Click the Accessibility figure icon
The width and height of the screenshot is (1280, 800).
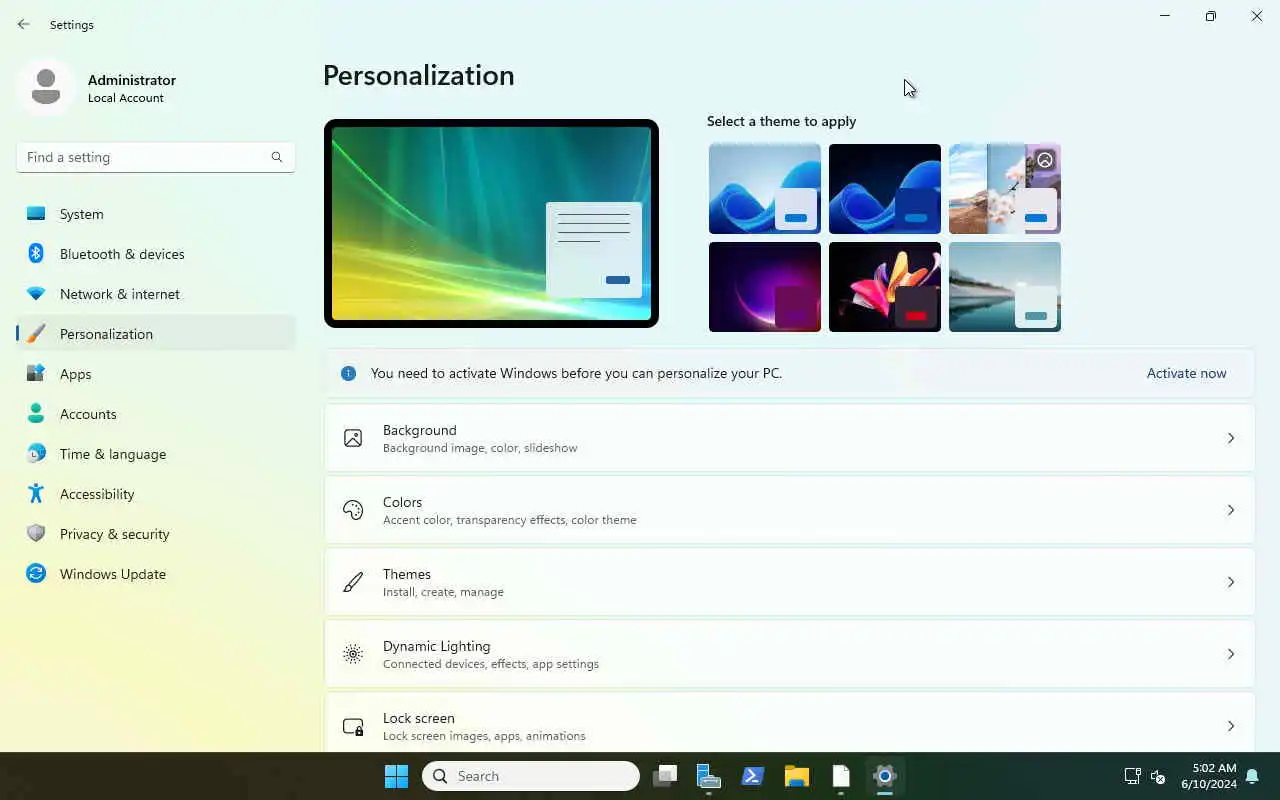[x=36, y=494]
